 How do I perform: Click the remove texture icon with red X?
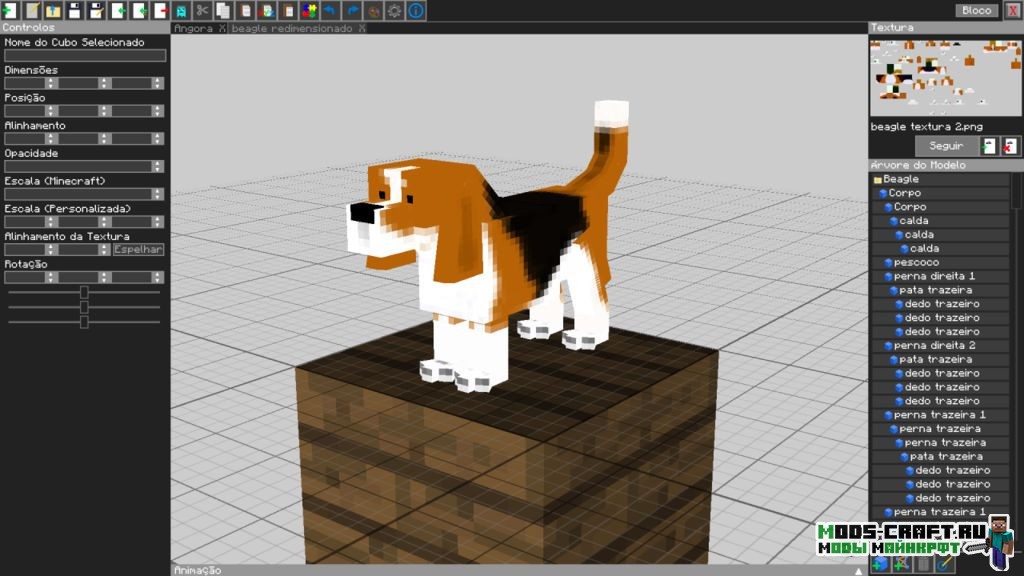click(x=1010, y=146)
